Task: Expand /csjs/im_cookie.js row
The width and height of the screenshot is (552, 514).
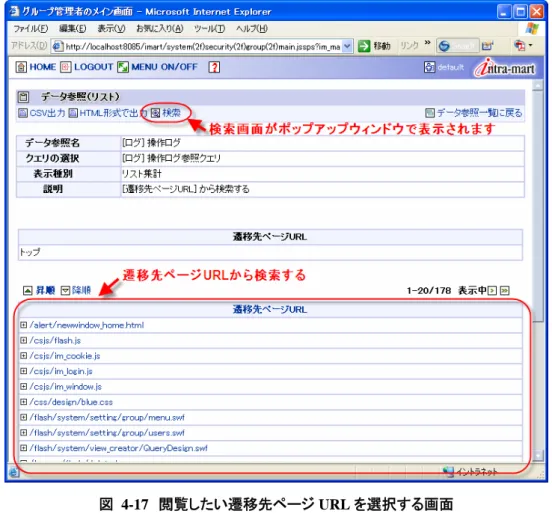Action: [x=24, y=356]
